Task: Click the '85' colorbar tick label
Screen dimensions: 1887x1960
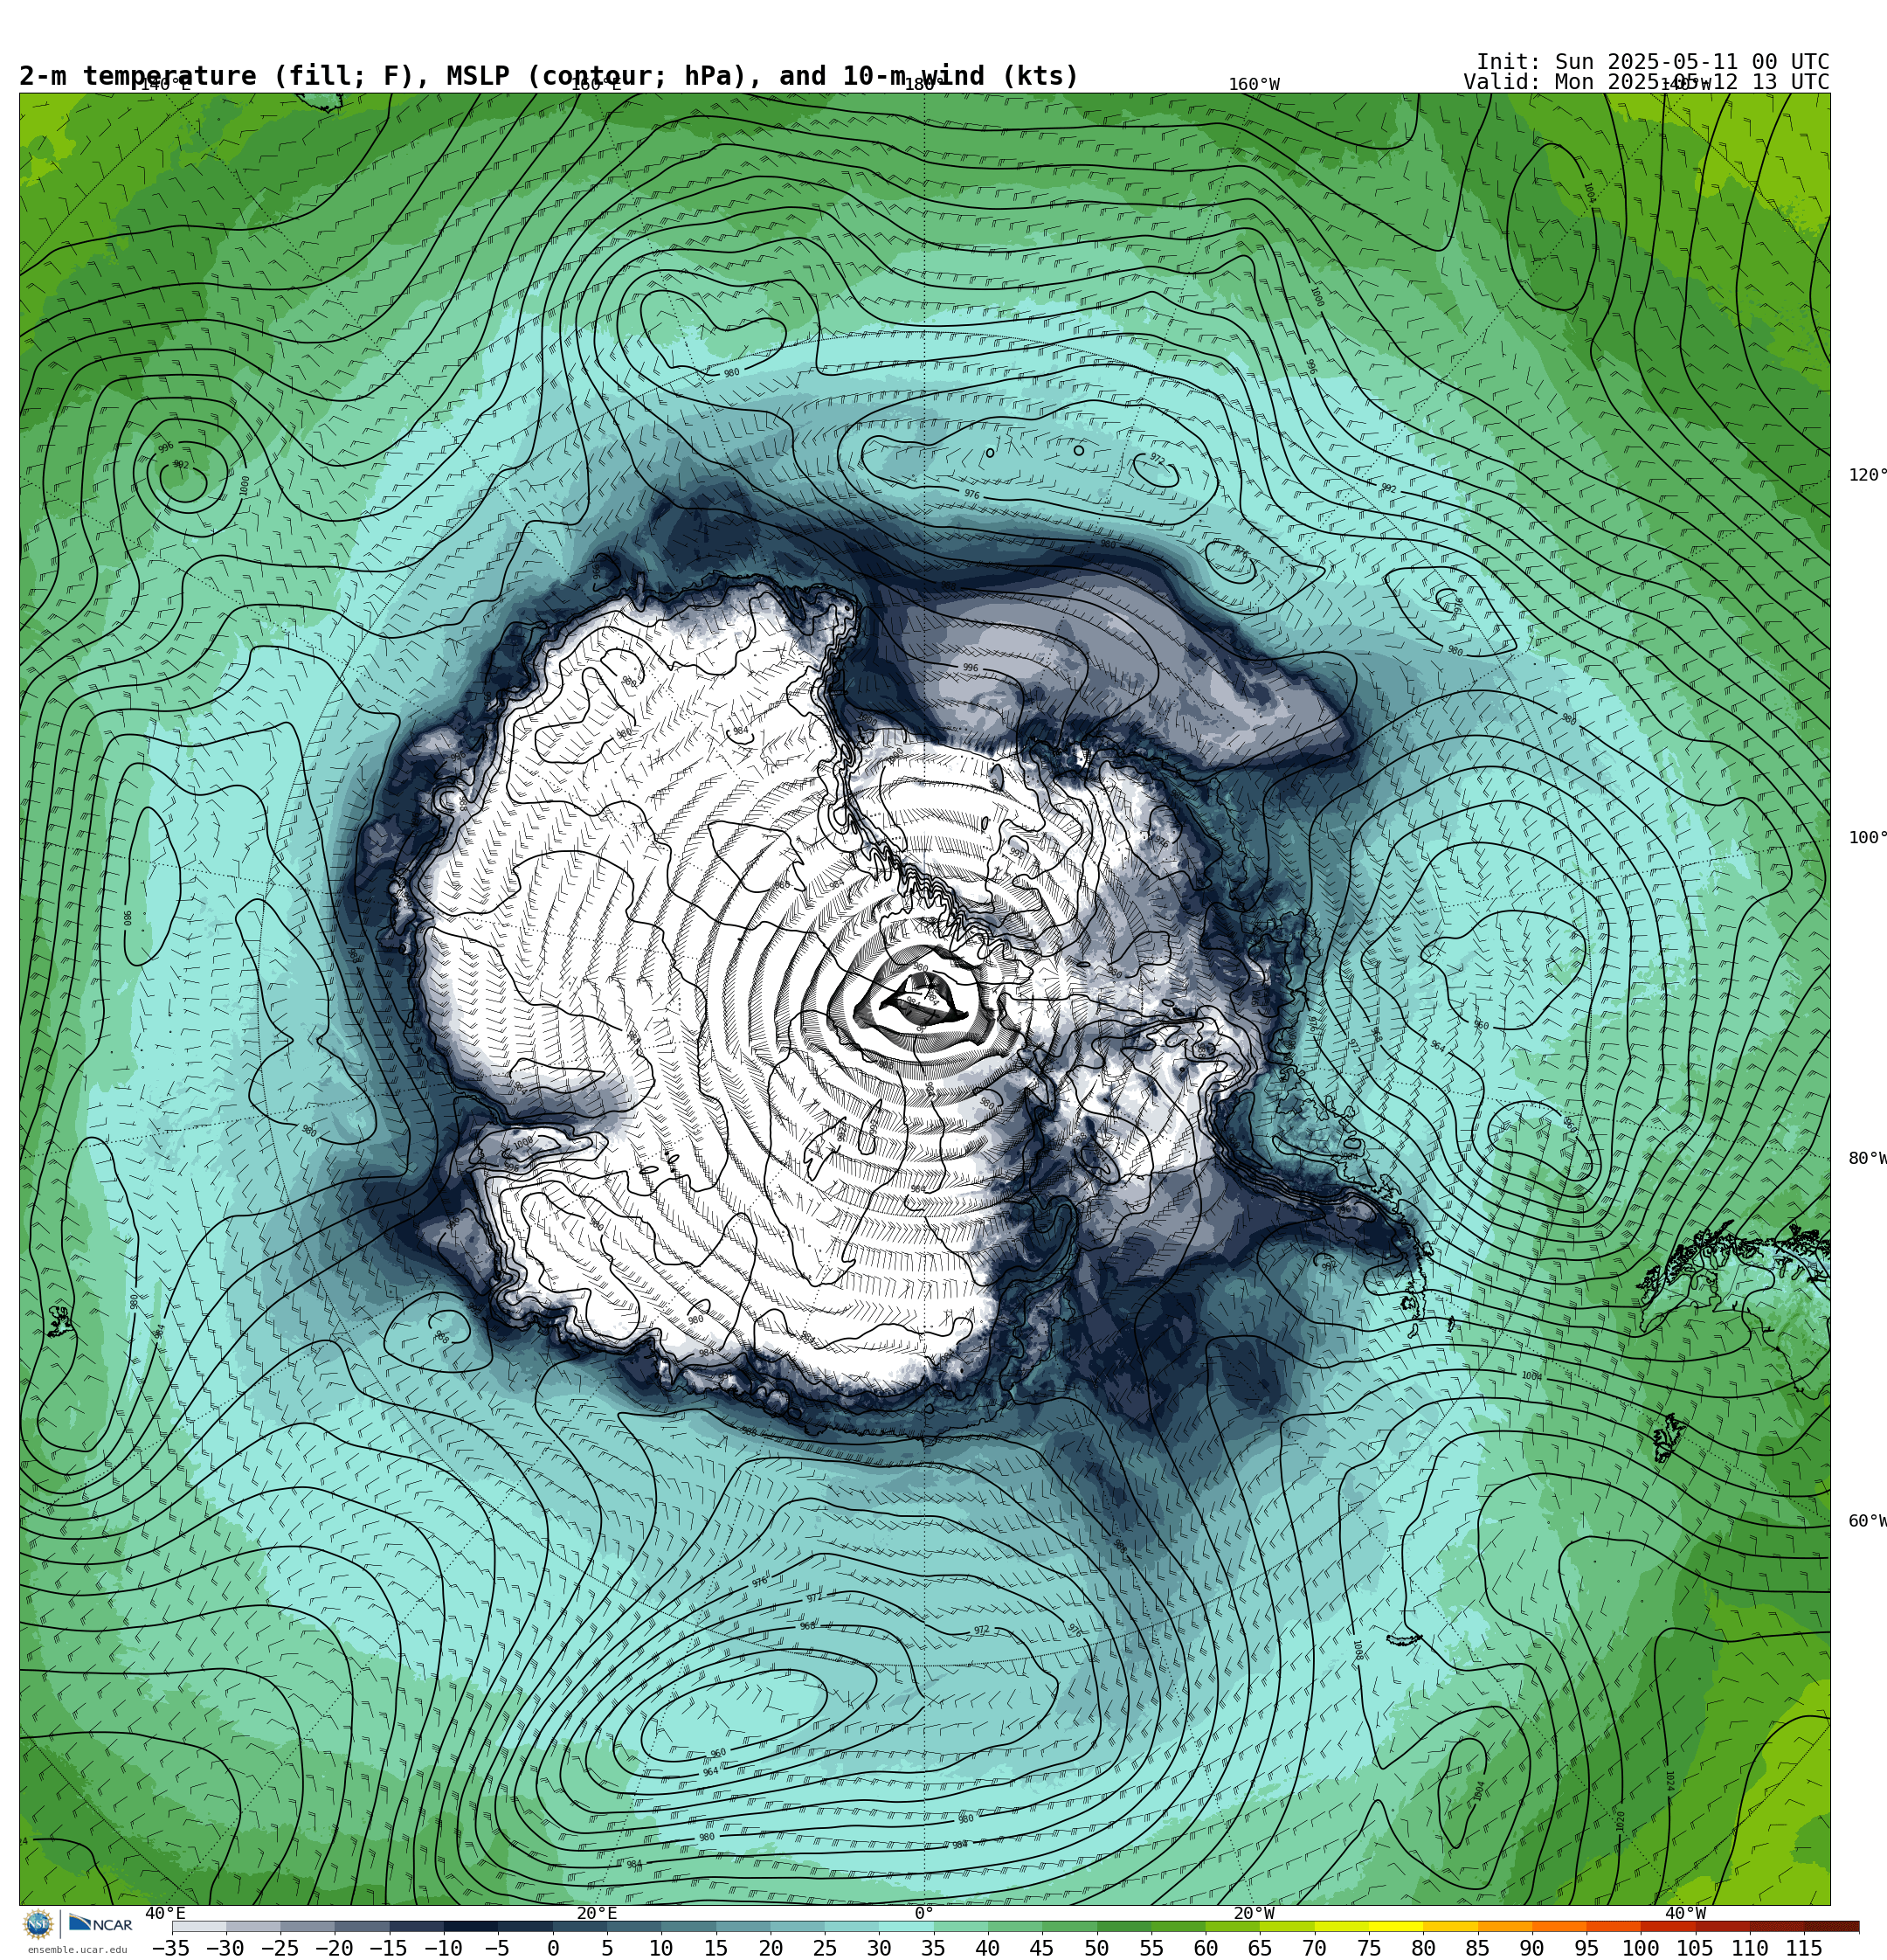Action: click(x=1478, y=1948)
